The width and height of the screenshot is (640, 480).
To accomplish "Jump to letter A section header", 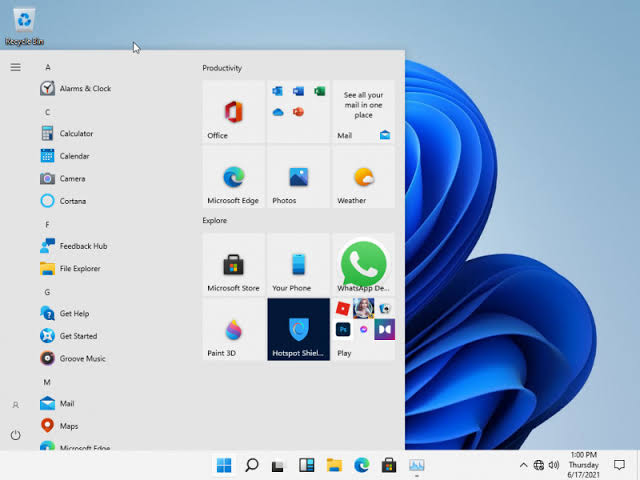I will [x=48, y=67].
